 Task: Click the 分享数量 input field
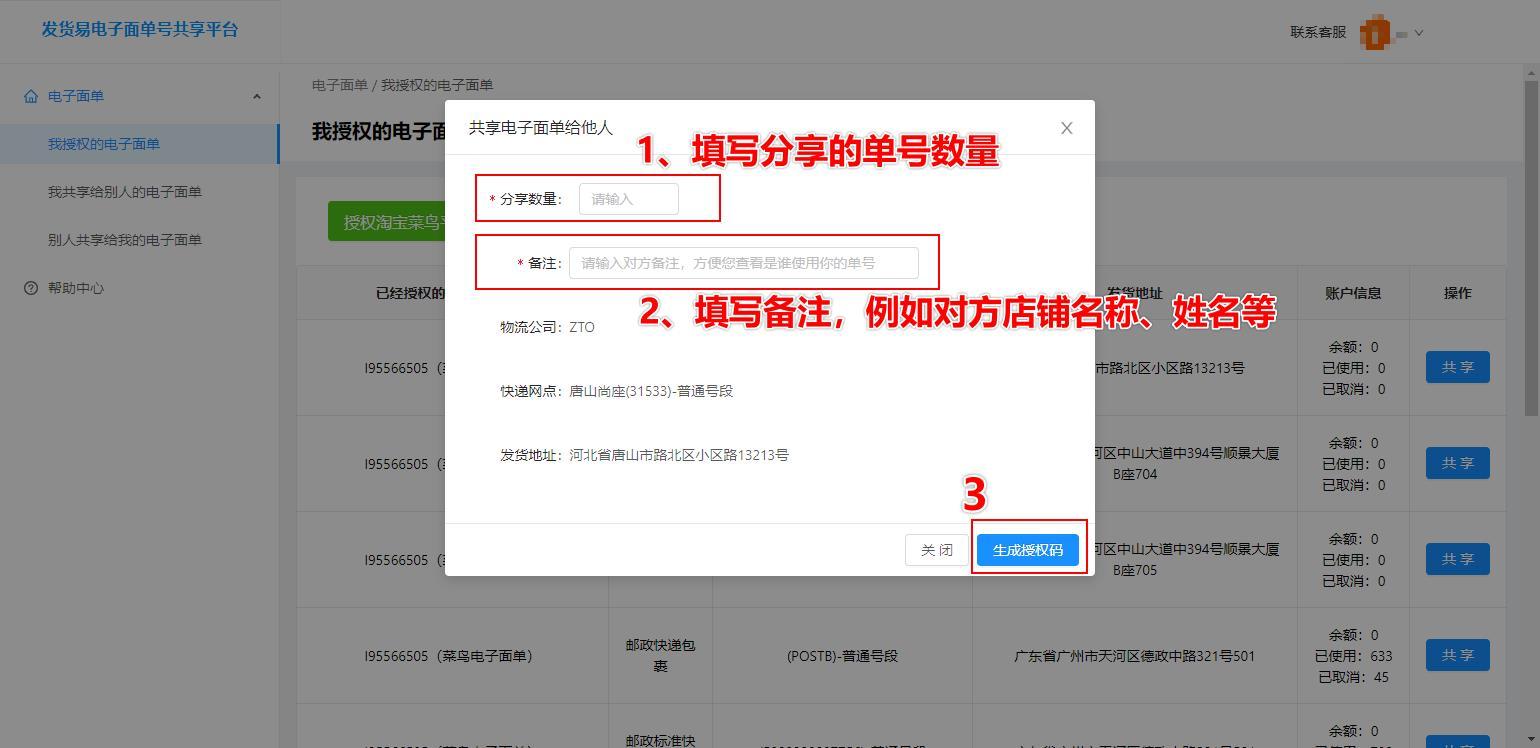tap(628, 199)
